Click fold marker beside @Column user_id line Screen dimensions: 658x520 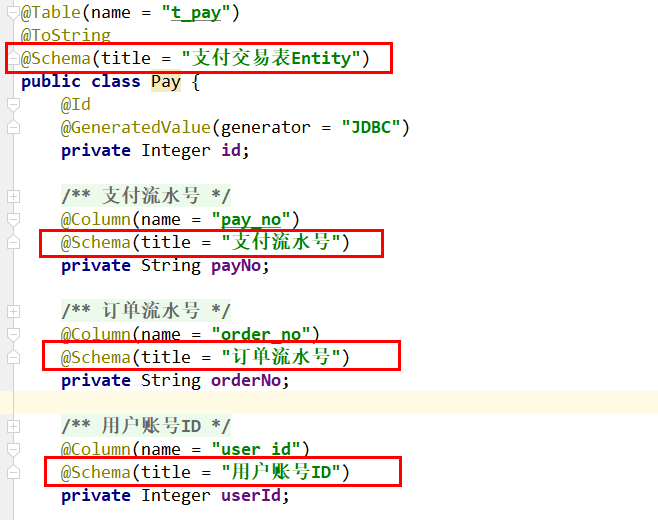coord(13,449)
